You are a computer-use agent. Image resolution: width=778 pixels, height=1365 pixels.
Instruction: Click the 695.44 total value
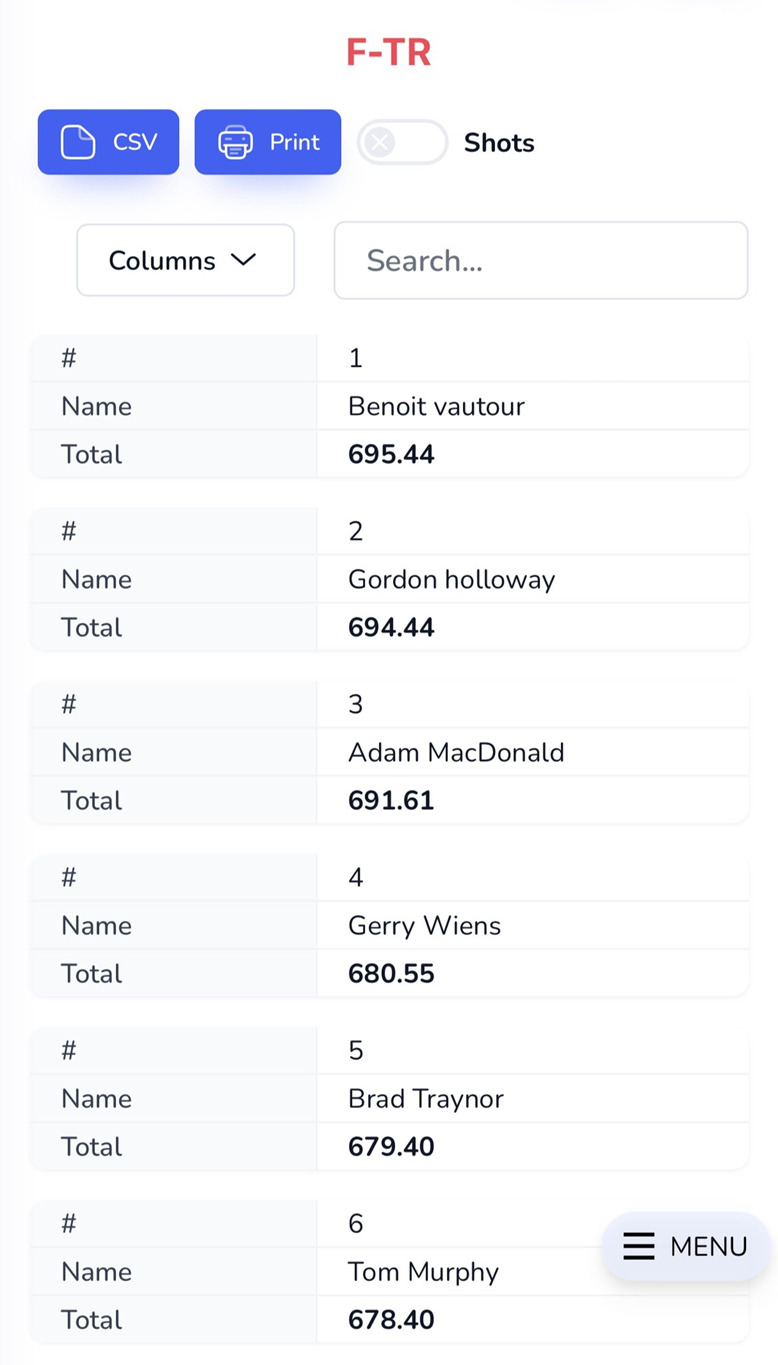(x=391, y=454)
